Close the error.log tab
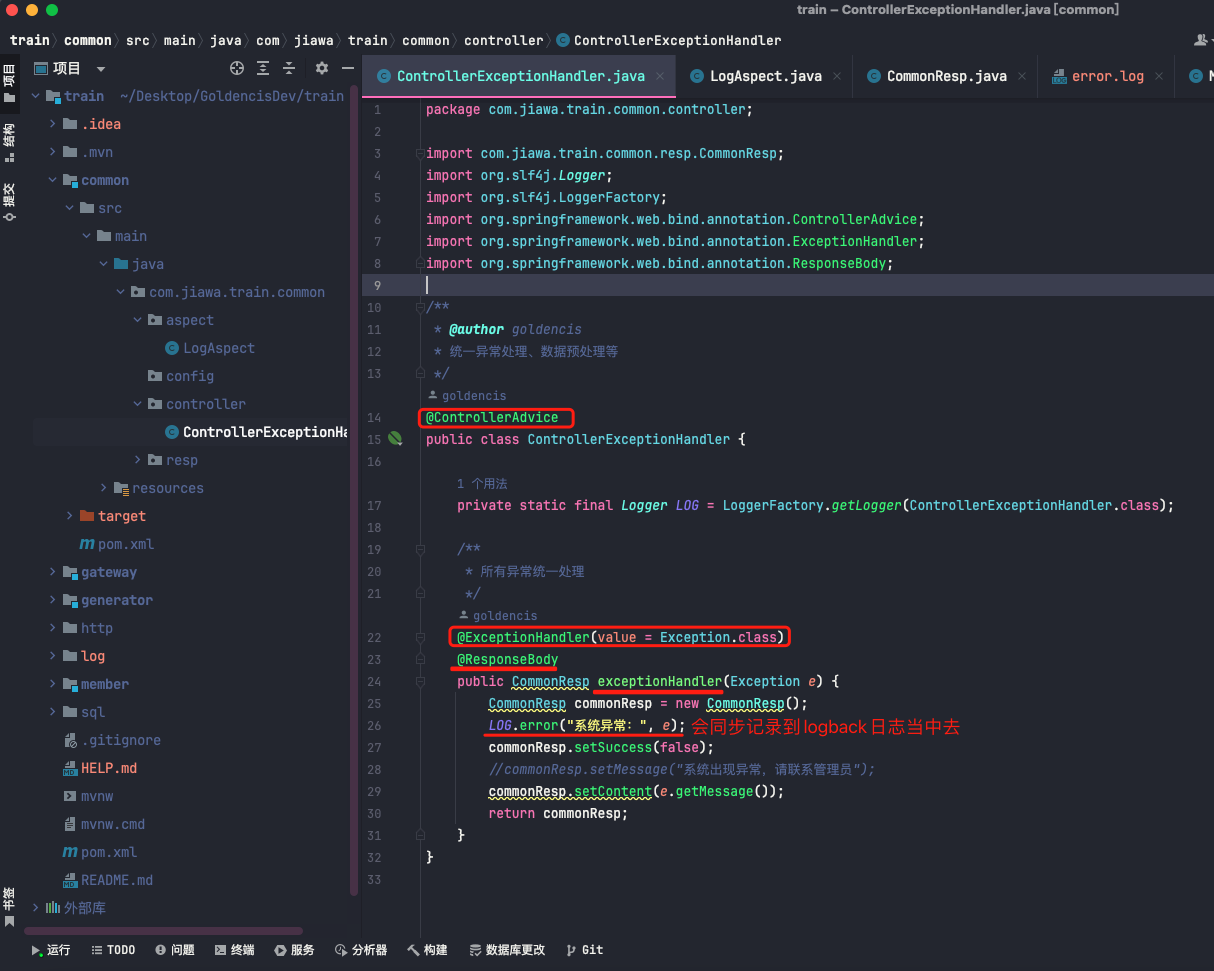 pos(1158,76)
